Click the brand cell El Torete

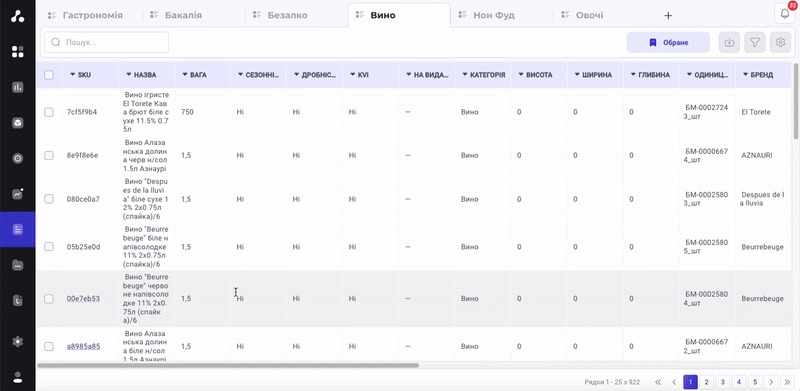click(x=756, y=112)
